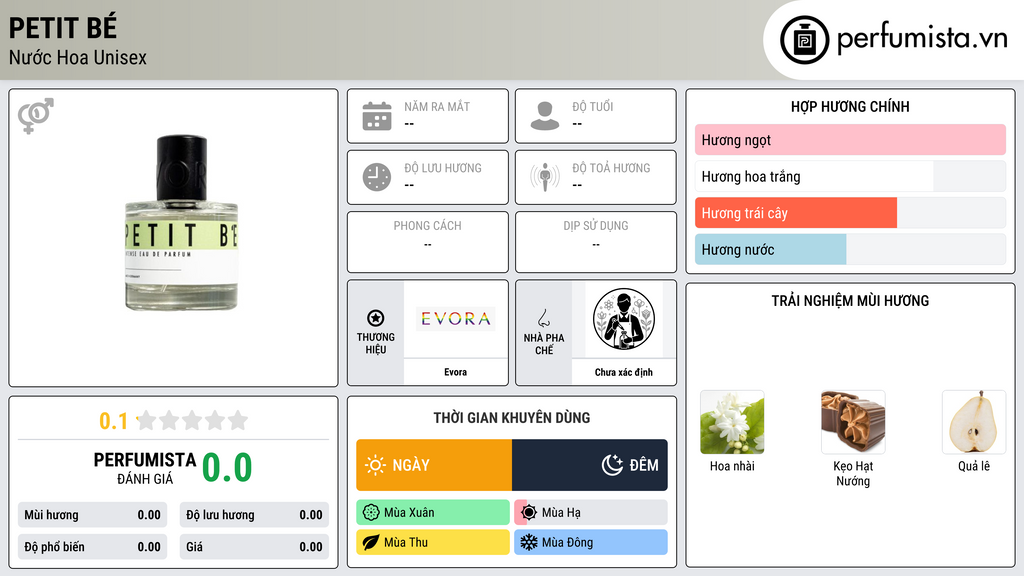Click the person icon beside Độ tuổi
1024x576 pixels.
click(x=545, y=116)
